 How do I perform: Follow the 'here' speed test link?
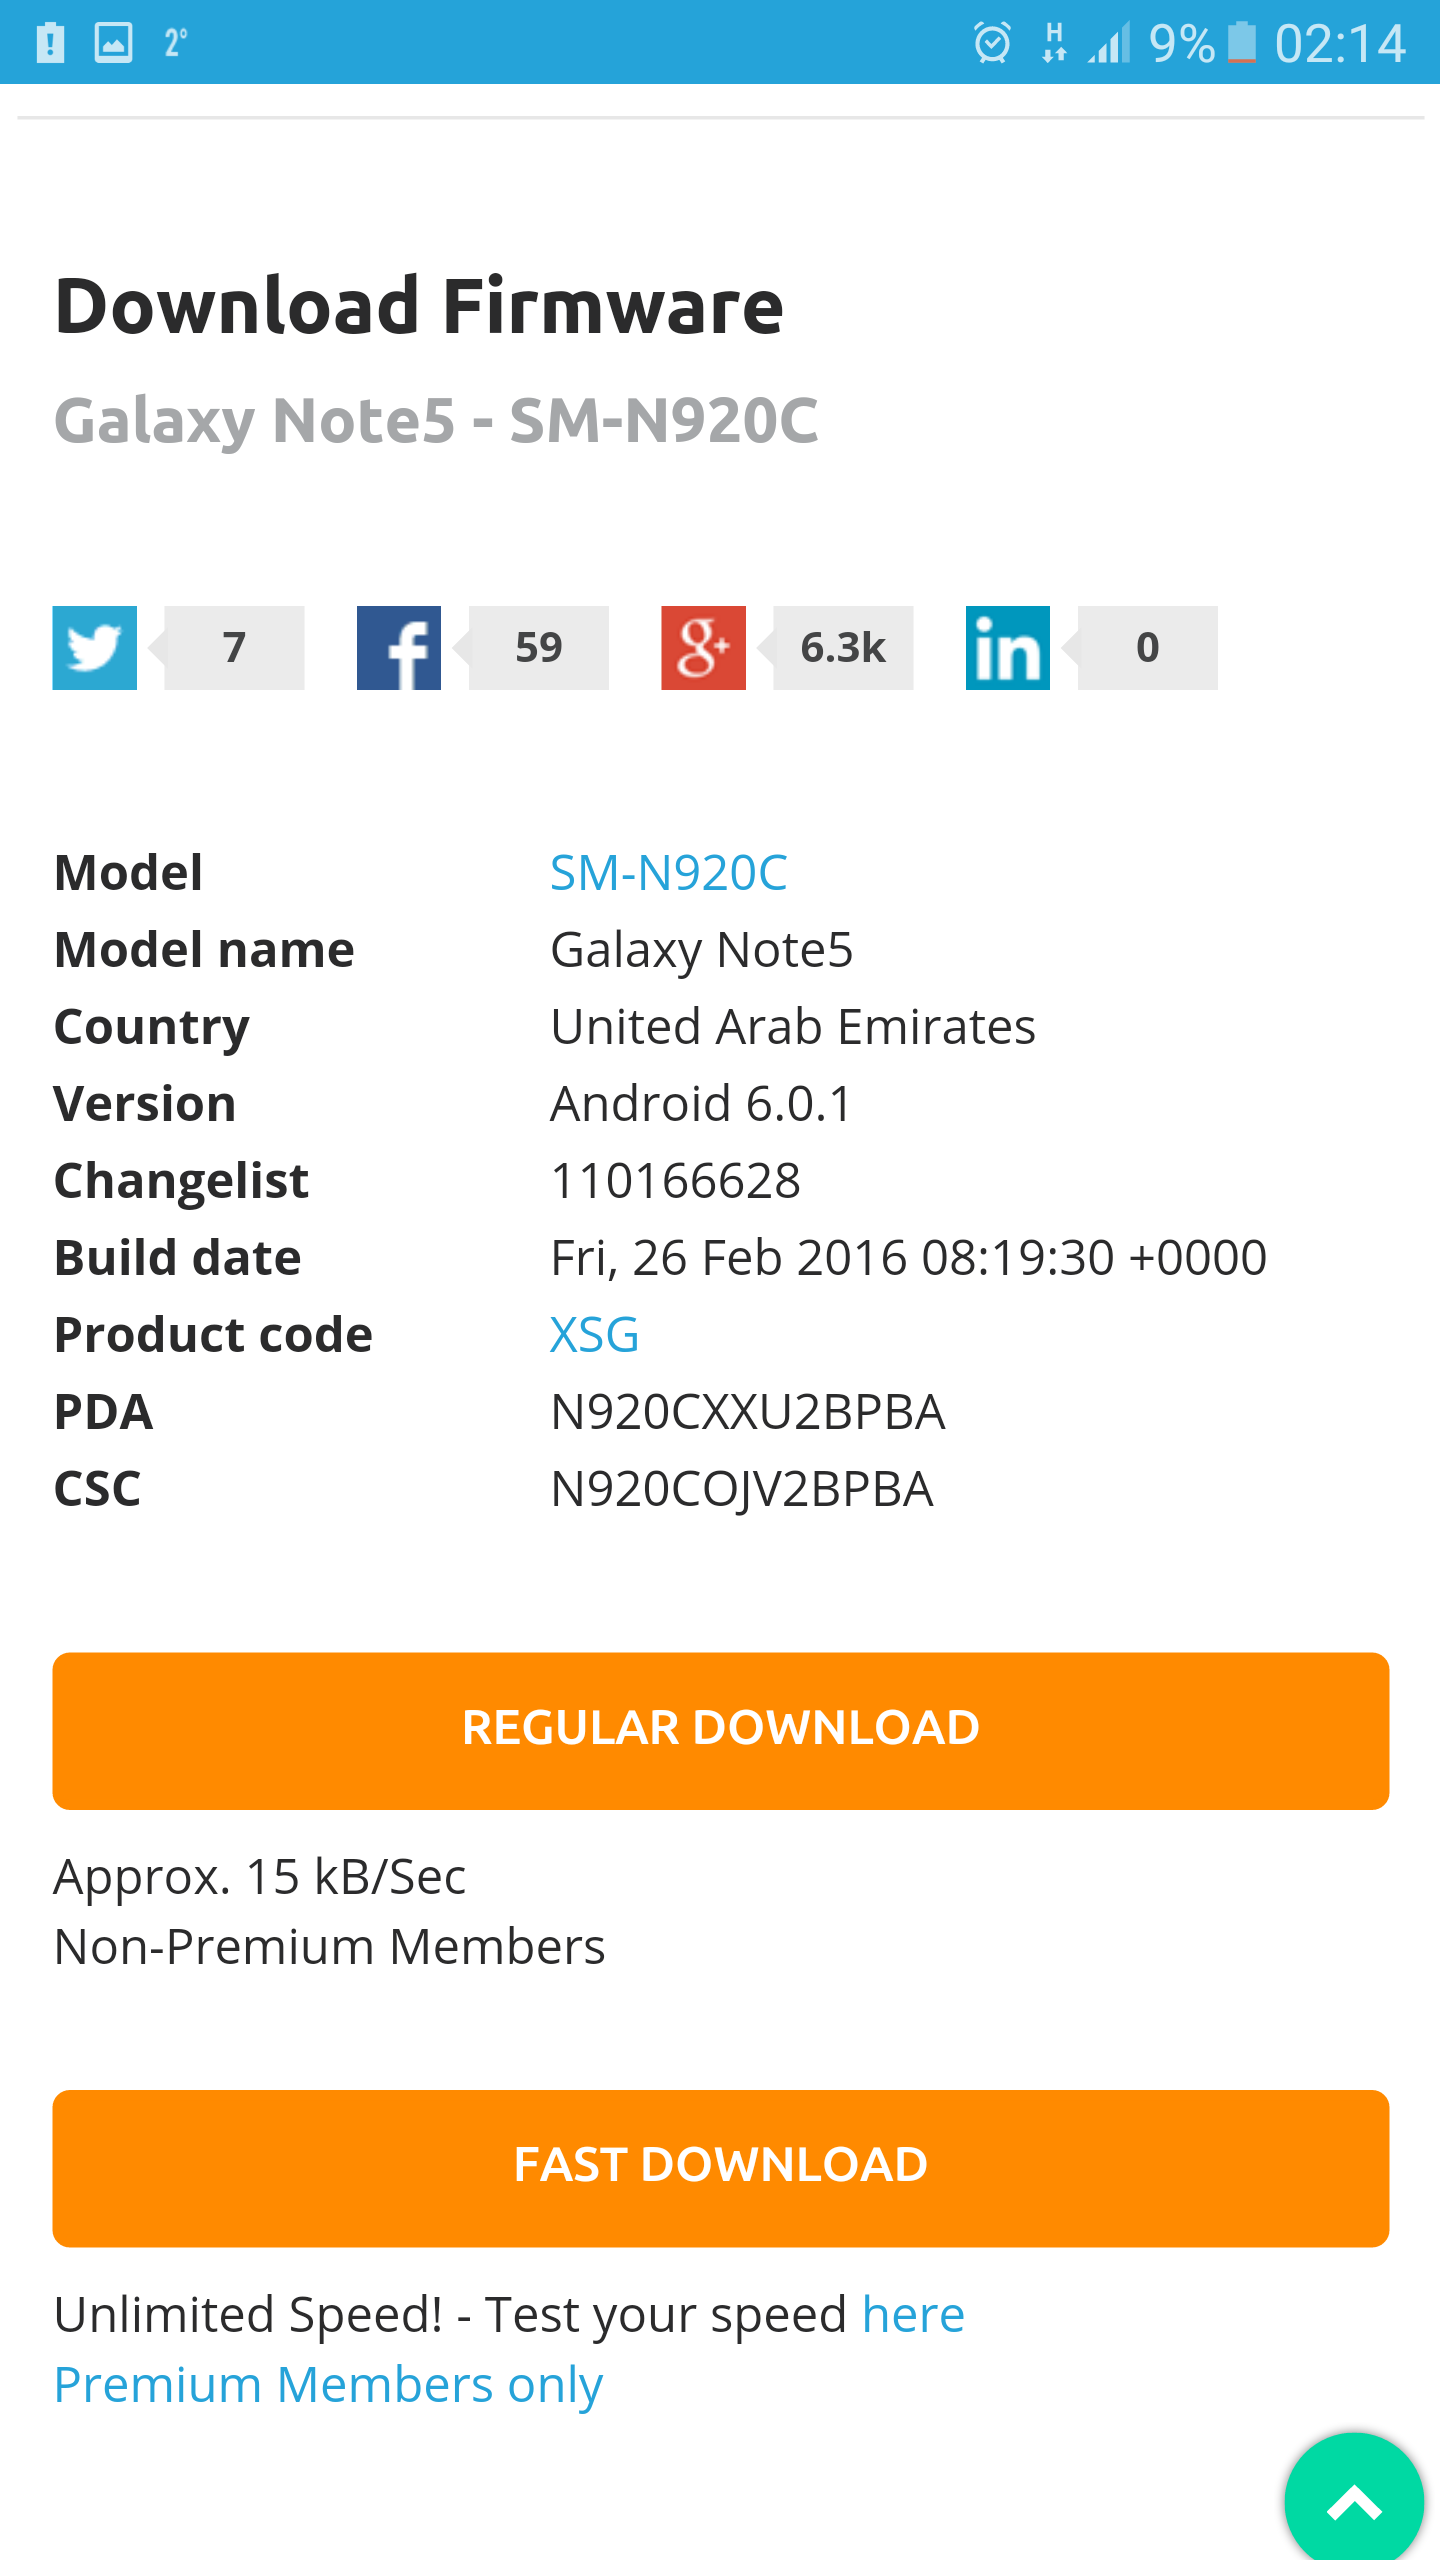click(913, 2315)
